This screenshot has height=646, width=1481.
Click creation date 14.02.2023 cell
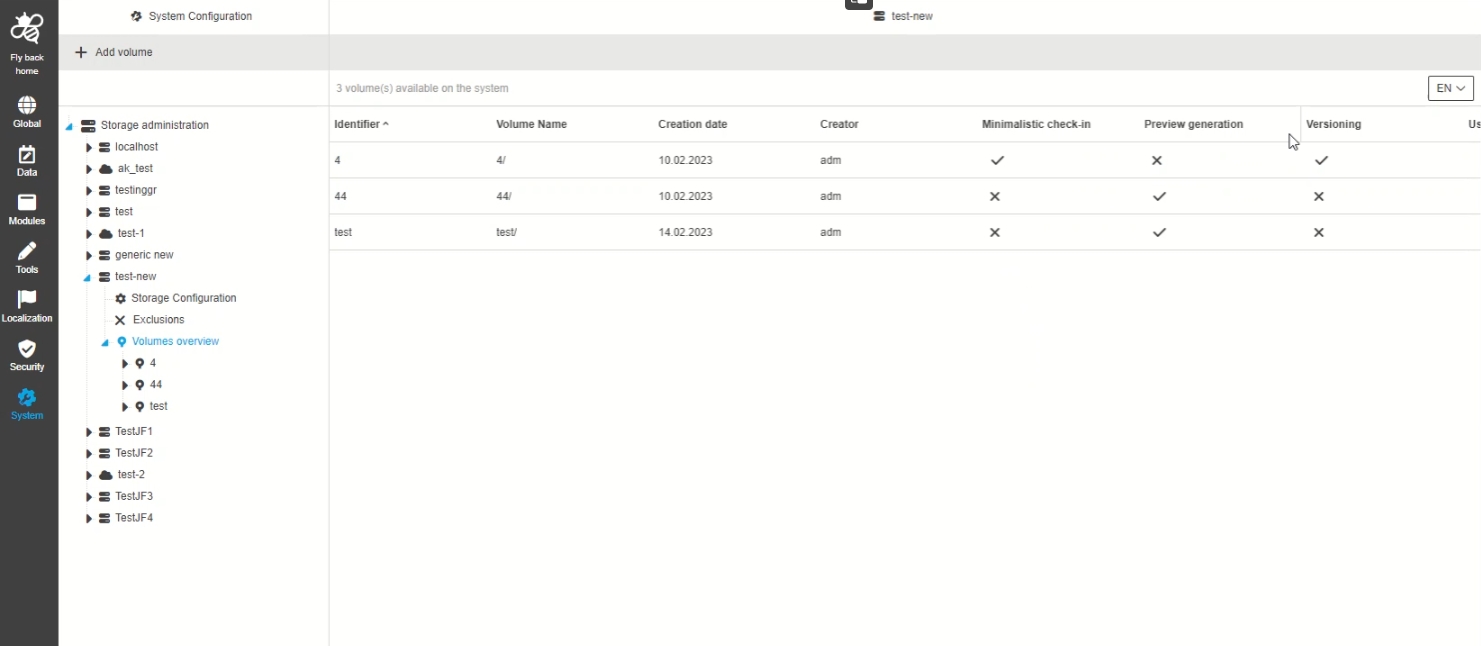(x=685, y=232)
